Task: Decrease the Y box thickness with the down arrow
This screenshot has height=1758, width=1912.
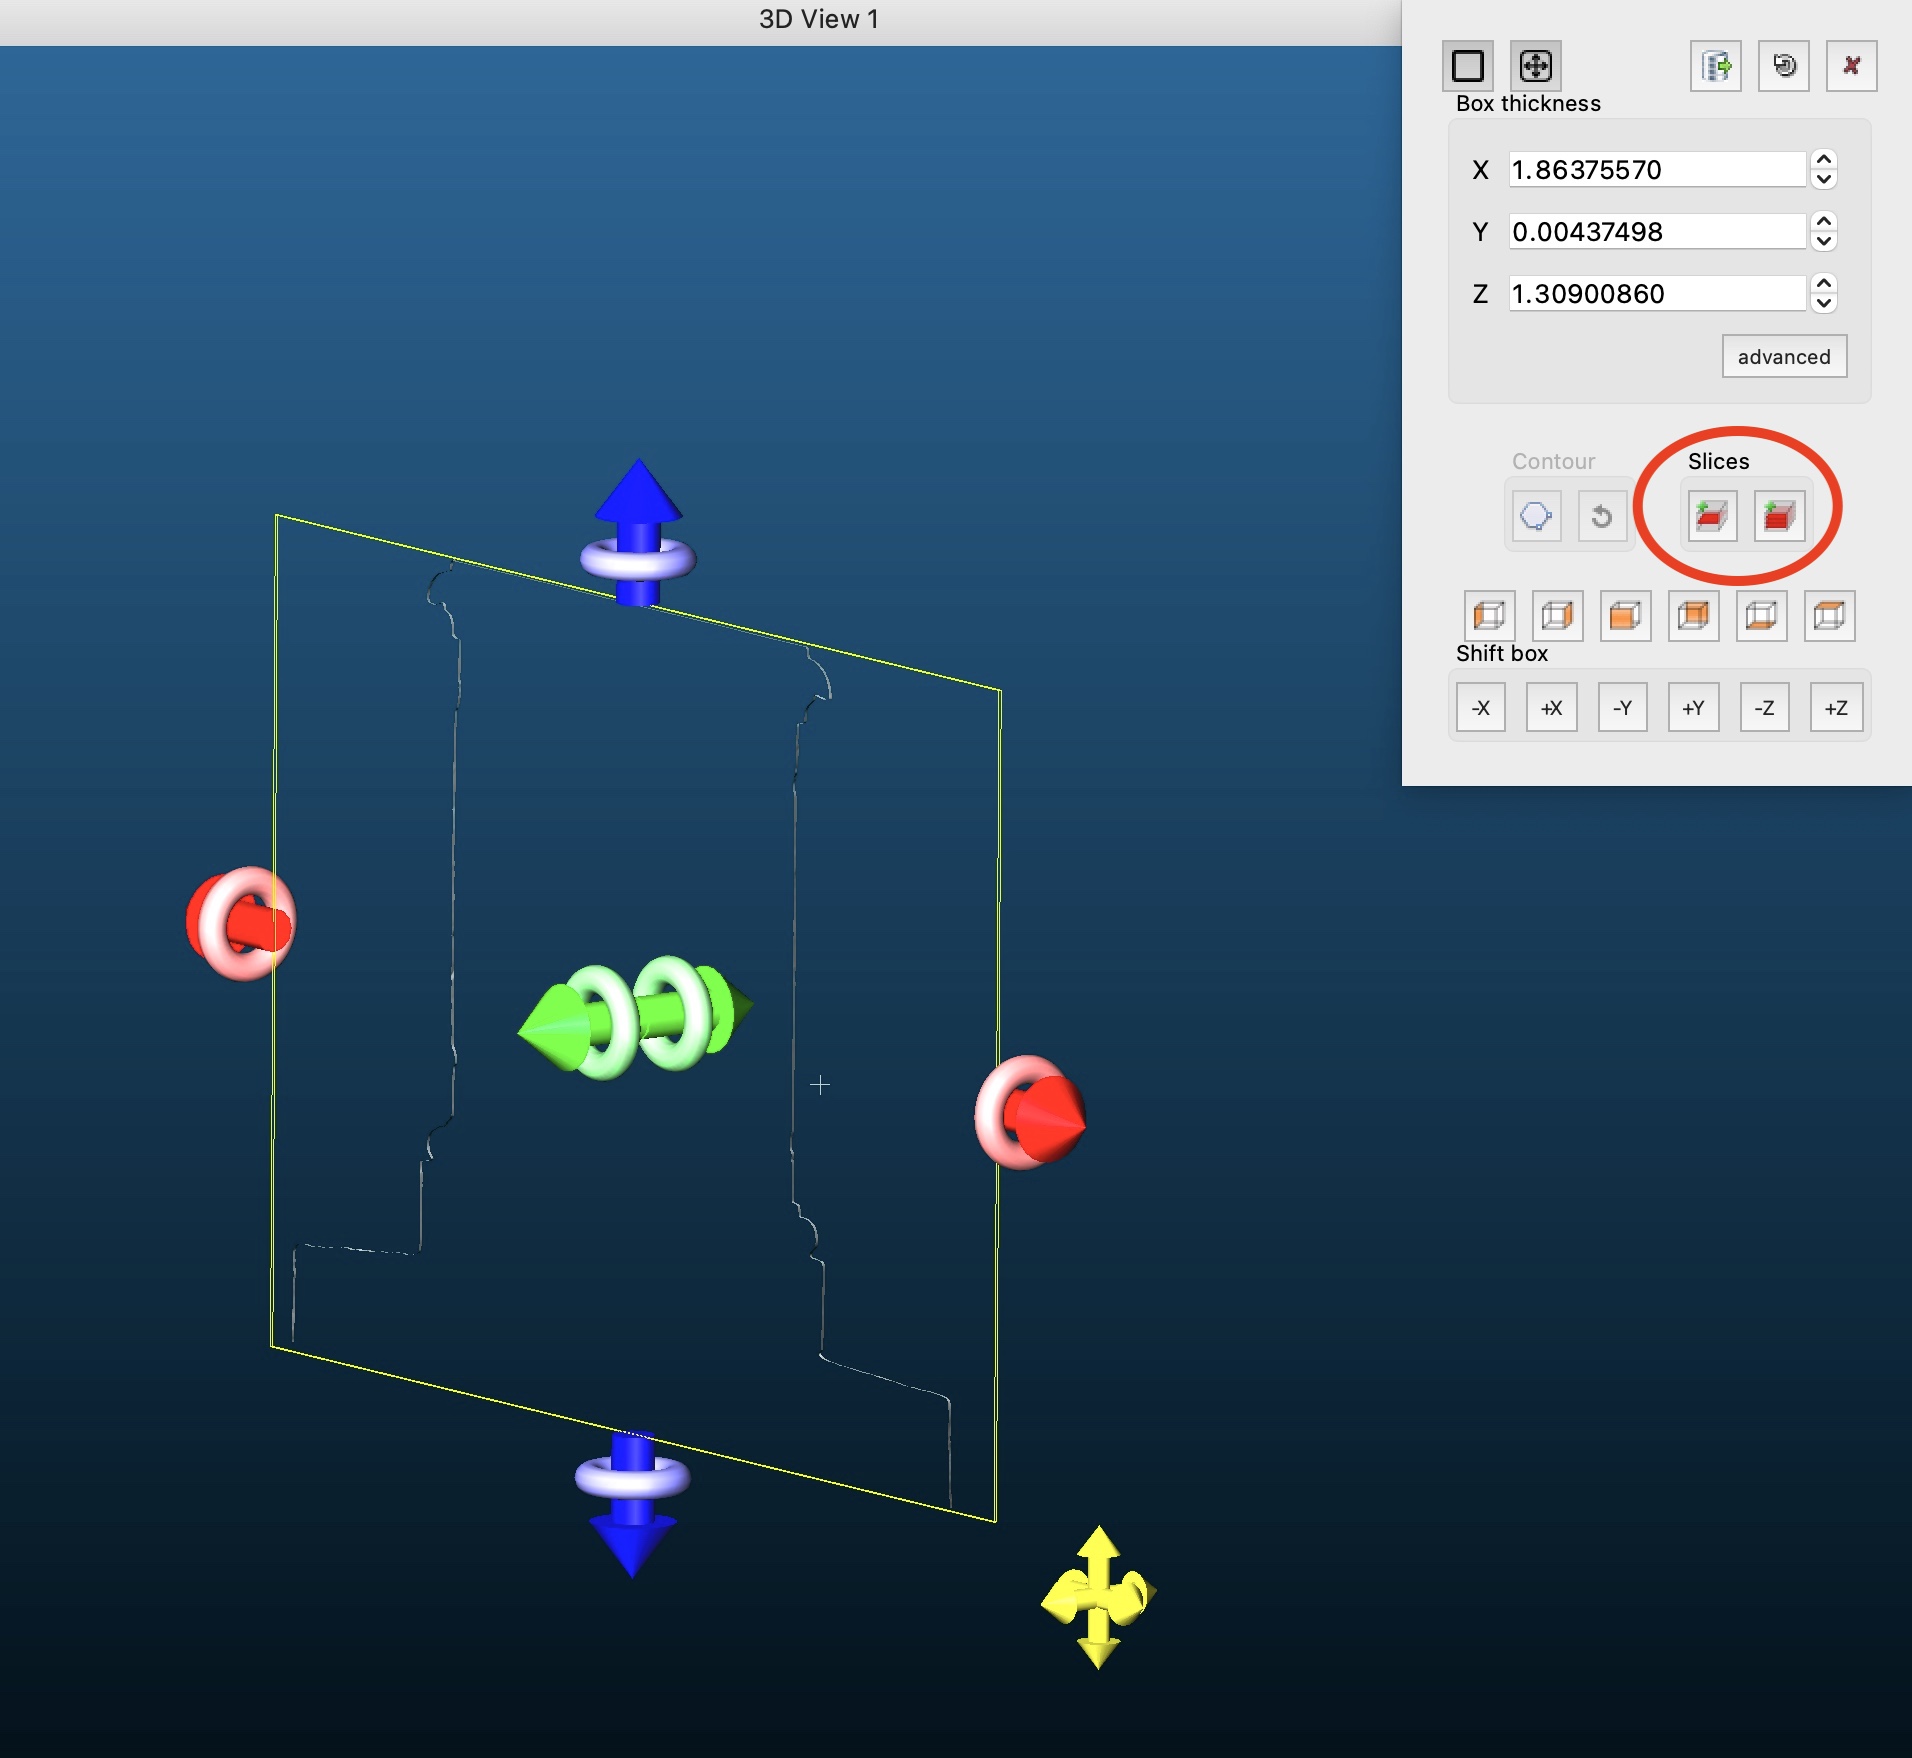Action: [1824, 241]
